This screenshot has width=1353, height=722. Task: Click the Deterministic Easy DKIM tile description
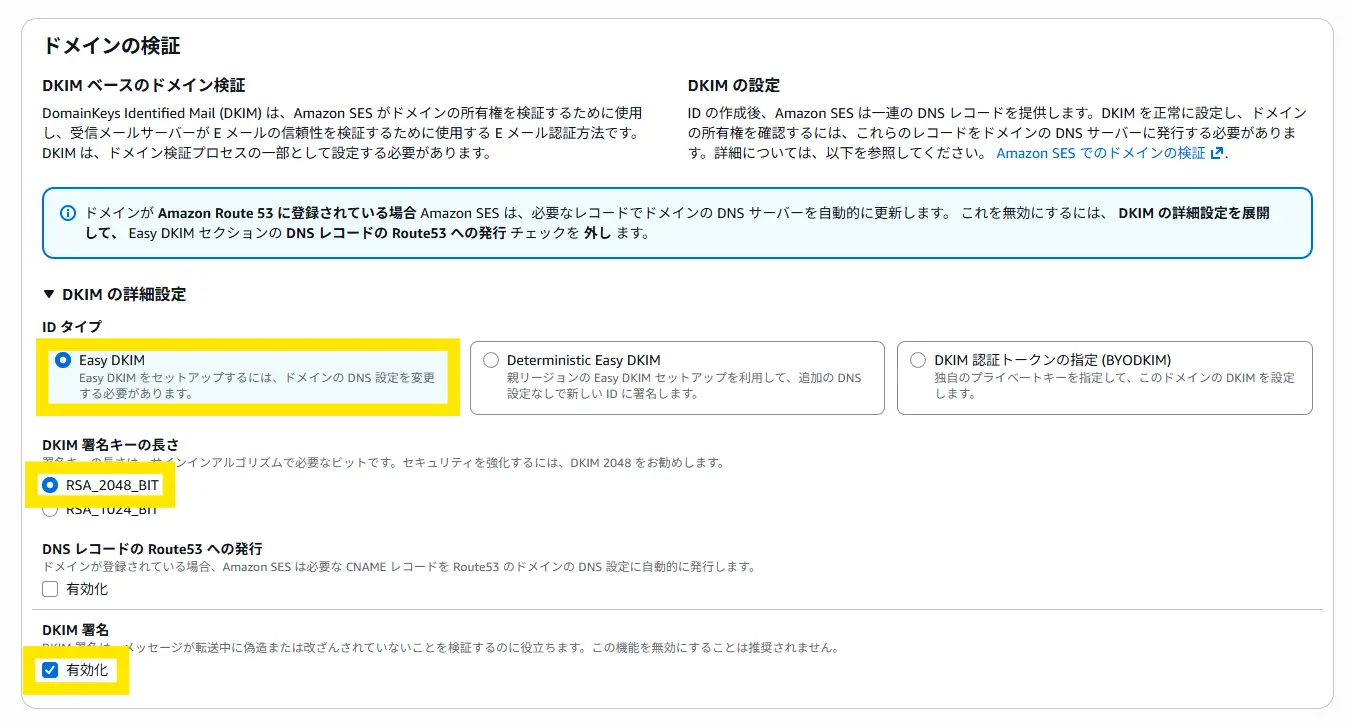coord(683,386)
